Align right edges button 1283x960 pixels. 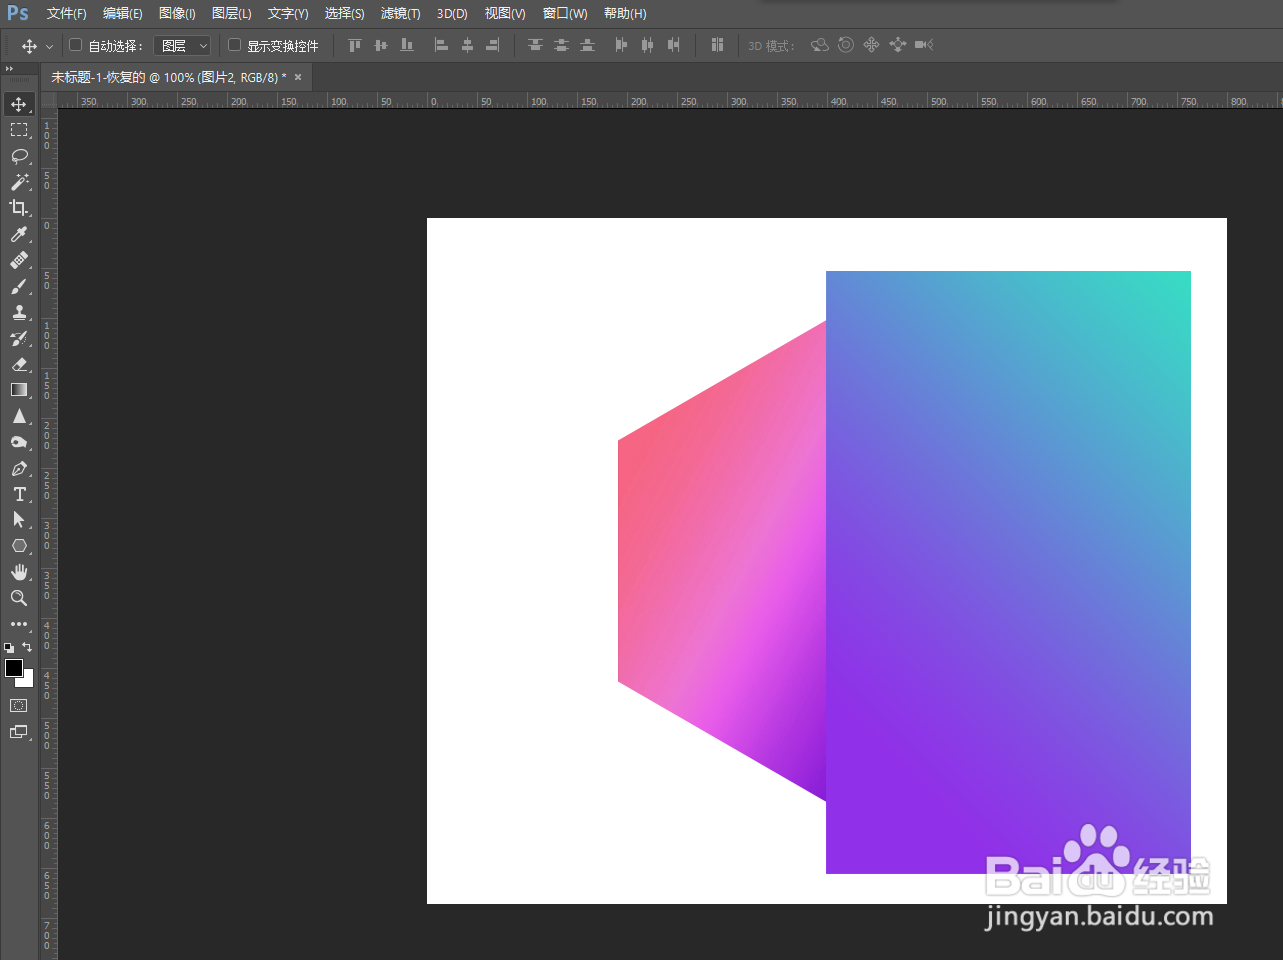[x=493, y=45]
